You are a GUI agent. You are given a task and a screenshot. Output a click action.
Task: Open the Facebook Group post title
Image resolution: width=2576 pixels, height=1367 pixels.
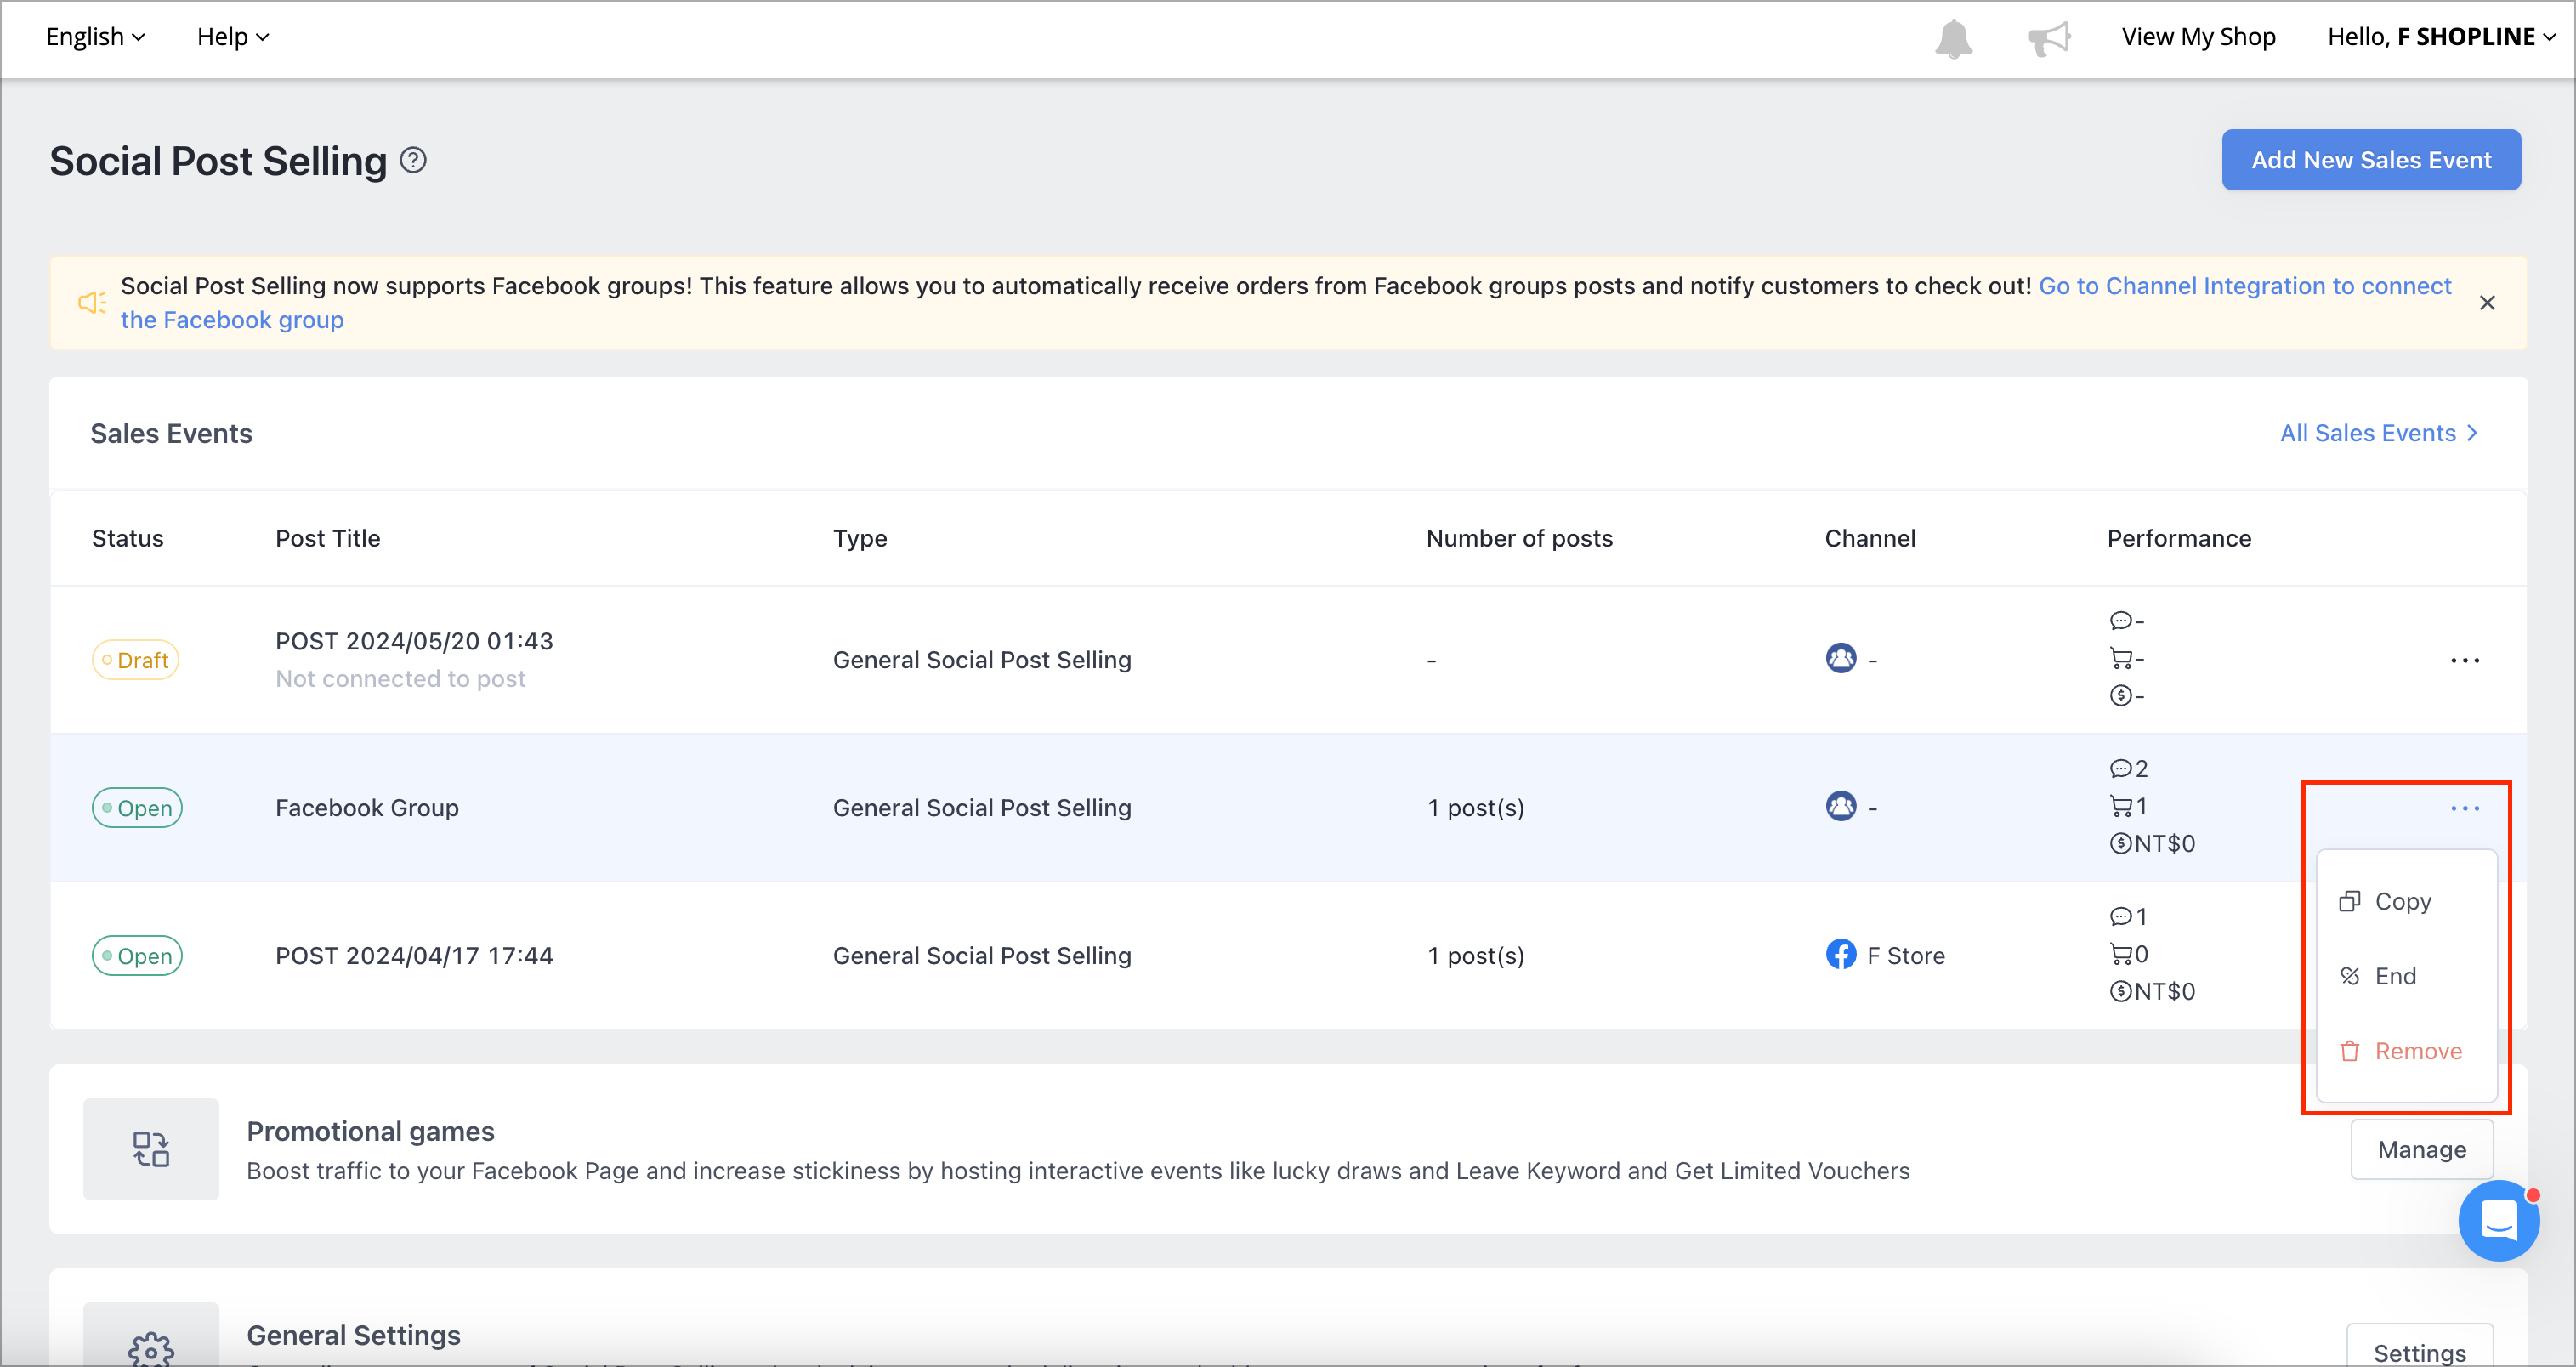(367, 808)
